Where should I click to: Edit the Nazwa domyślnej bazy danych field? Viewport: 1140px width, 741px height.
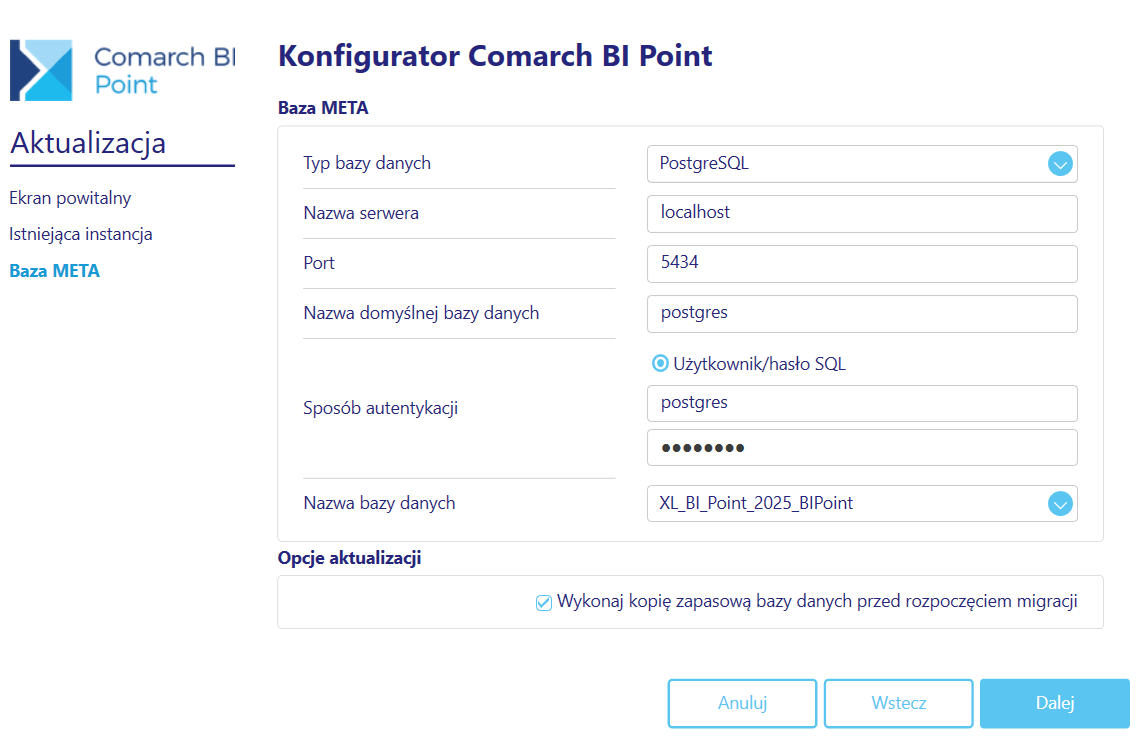pyautogui.click(x=861, y=313)
